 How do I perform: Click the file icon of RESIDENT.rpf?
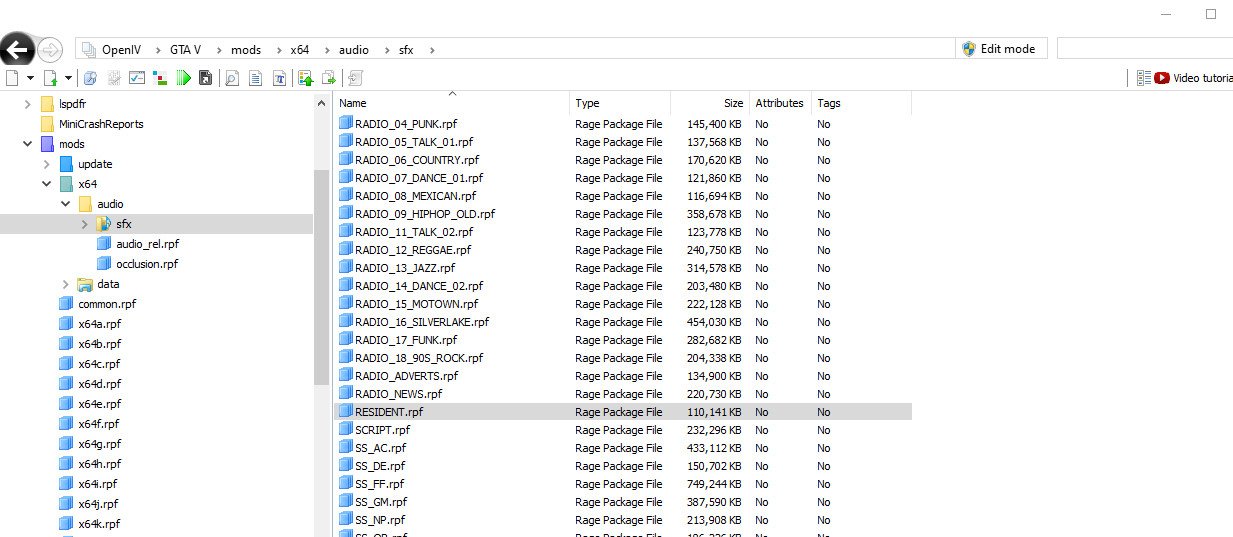coord(346,412)
